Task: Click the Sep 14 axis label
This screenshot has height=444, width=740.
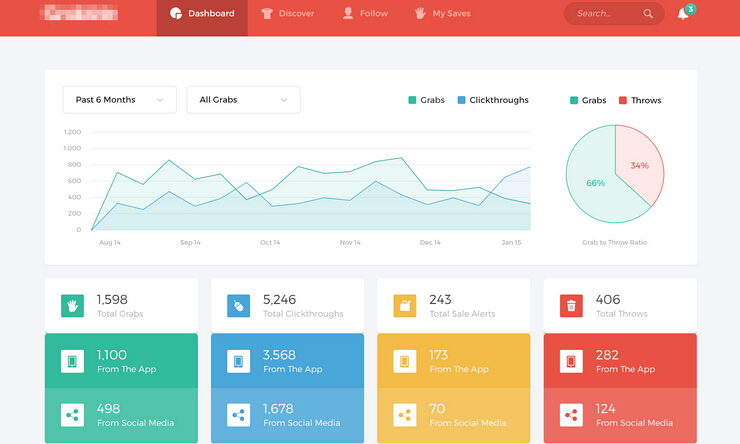Action: pyautogui.click(x=190, y=243)
